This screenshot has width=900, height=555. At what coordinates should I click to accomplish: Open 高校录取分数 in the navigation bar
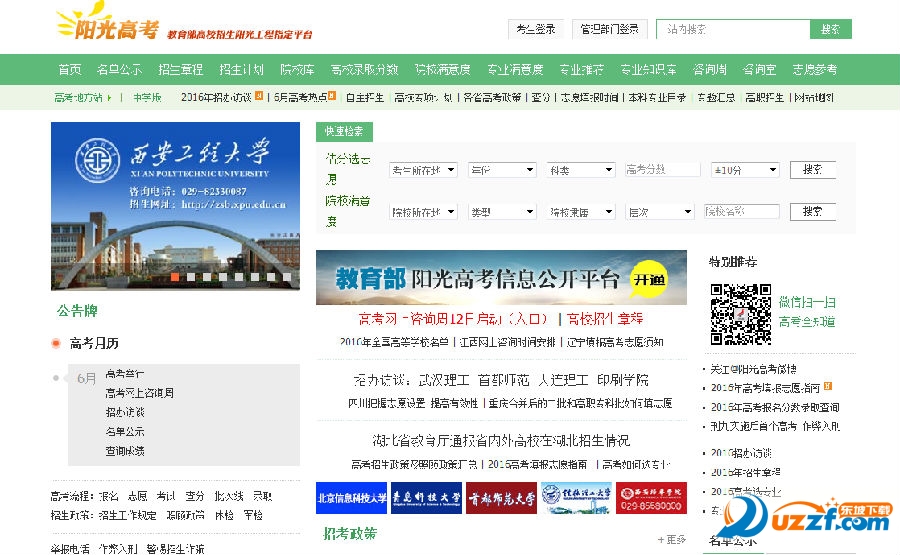(x=364, y=69)
